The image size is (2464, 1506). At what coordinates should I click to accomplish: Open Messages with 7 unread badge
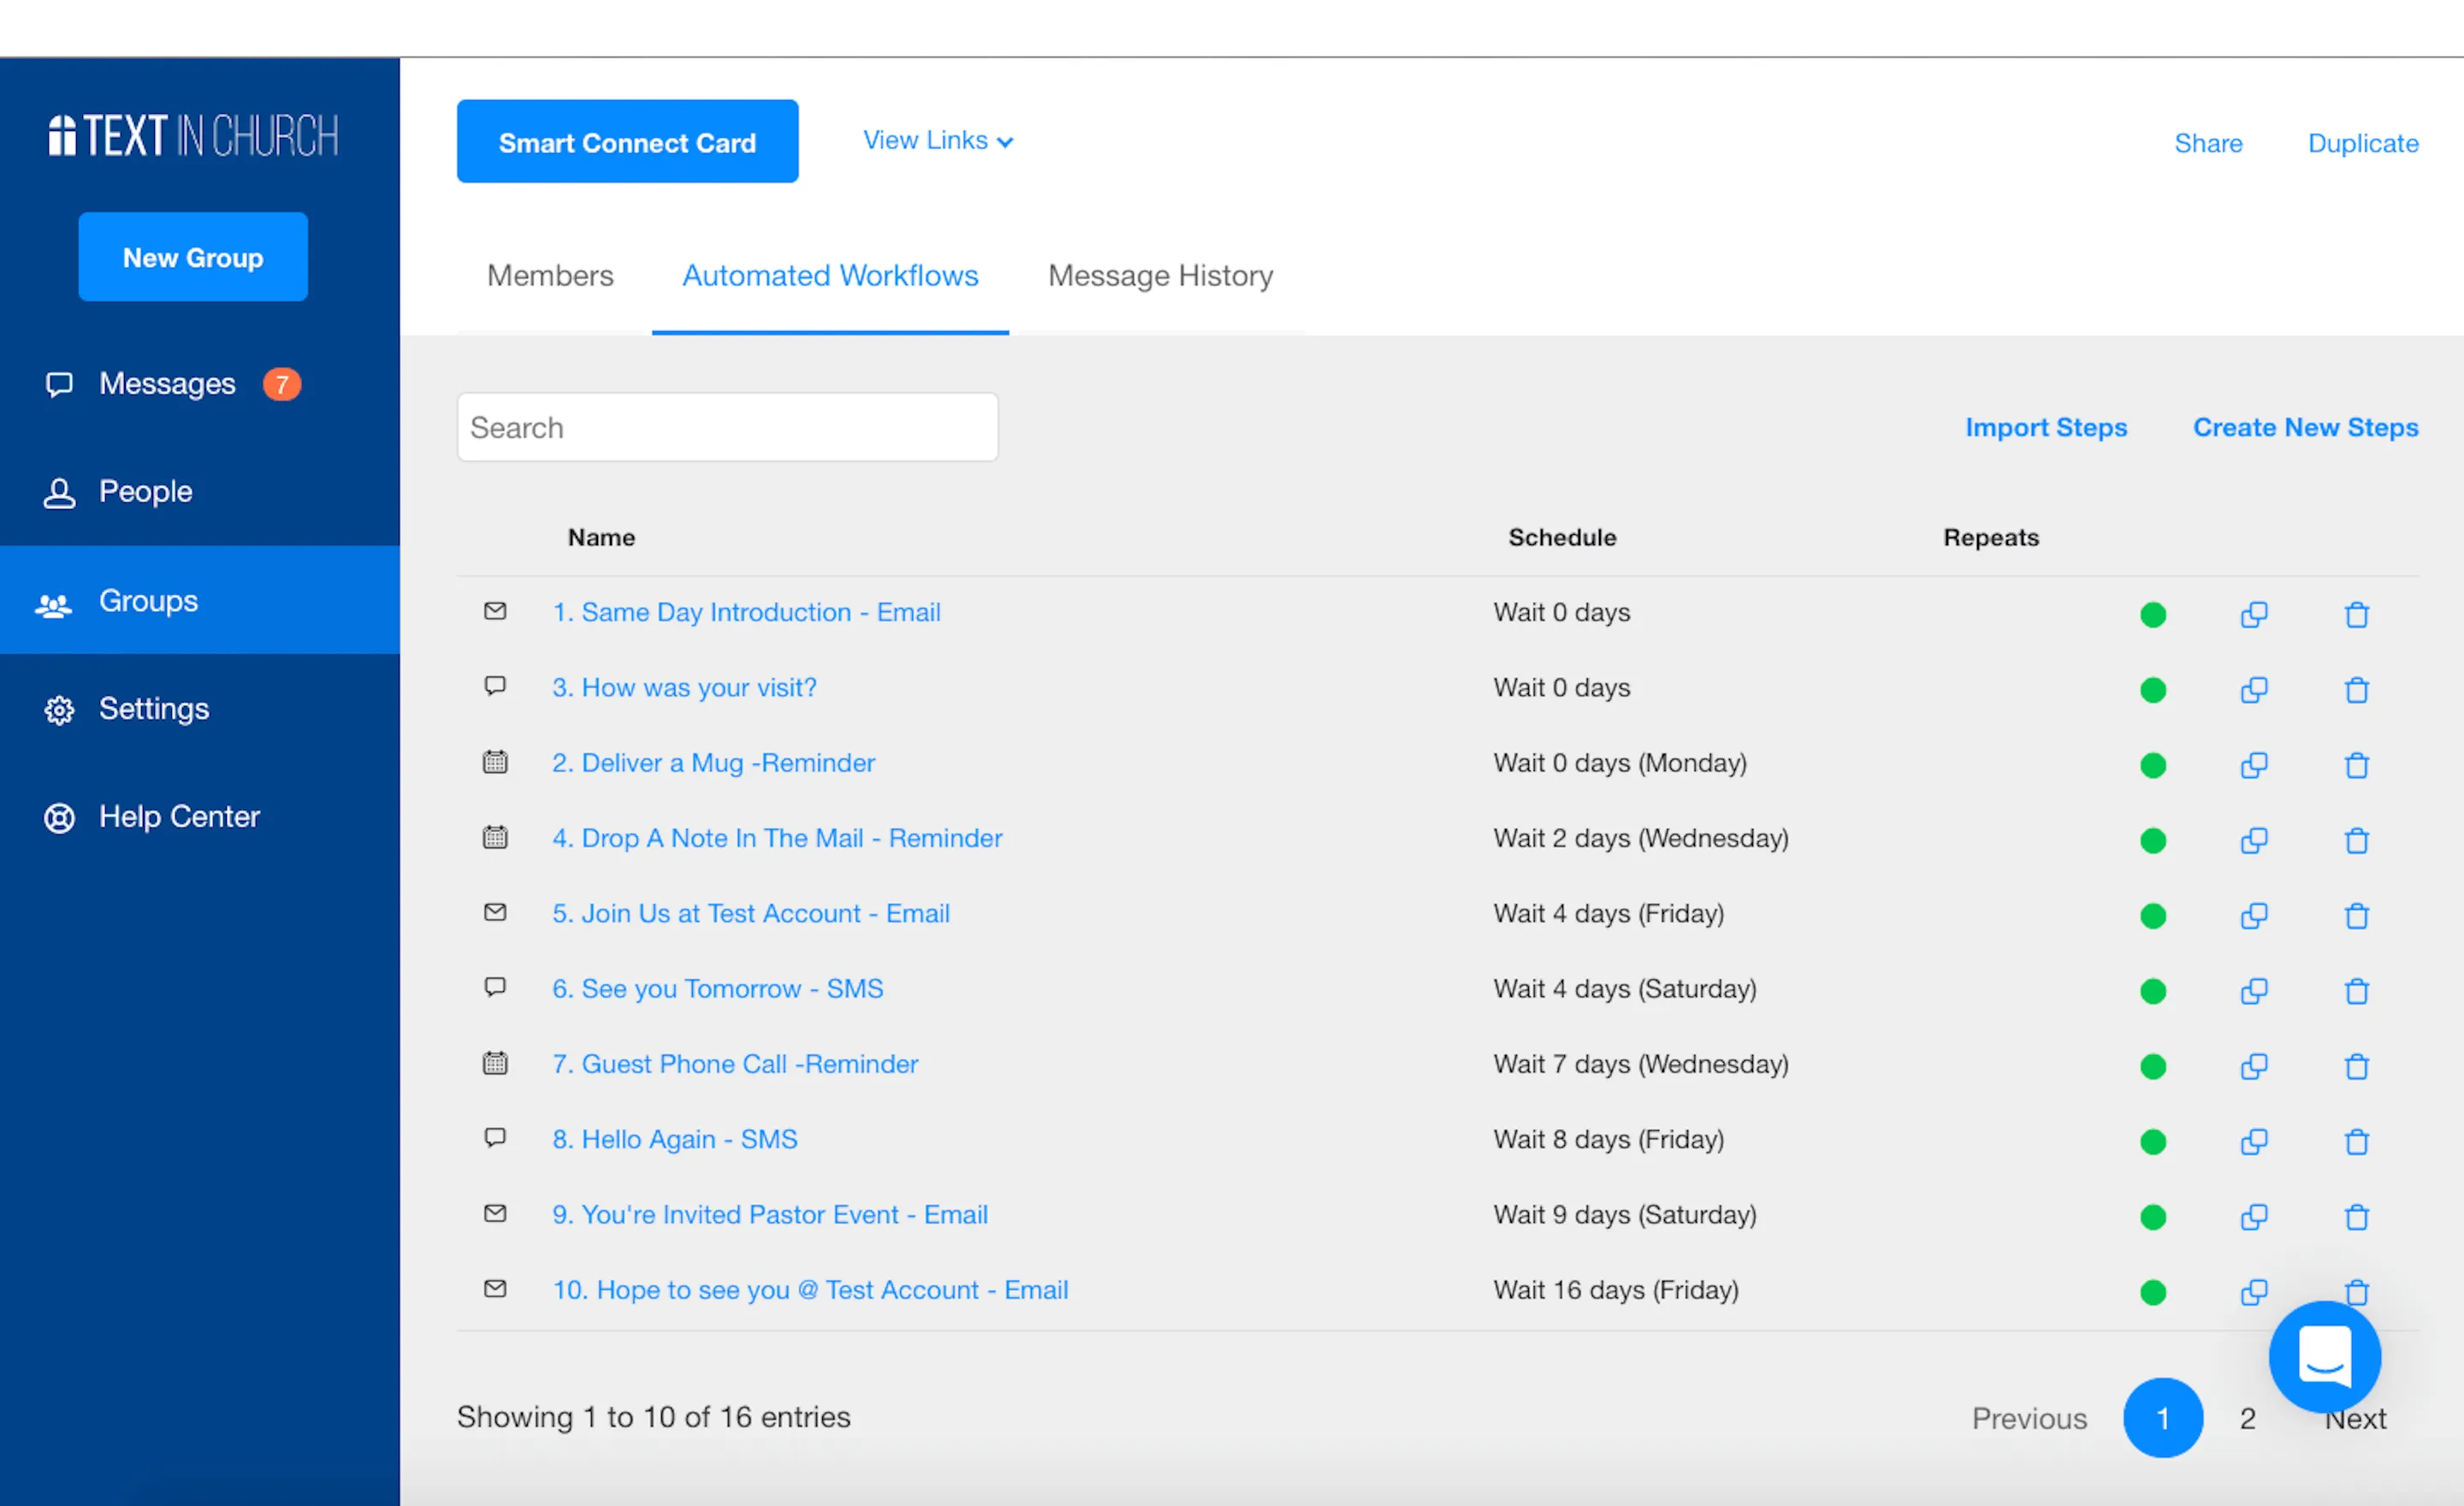(x=168, y=384)
